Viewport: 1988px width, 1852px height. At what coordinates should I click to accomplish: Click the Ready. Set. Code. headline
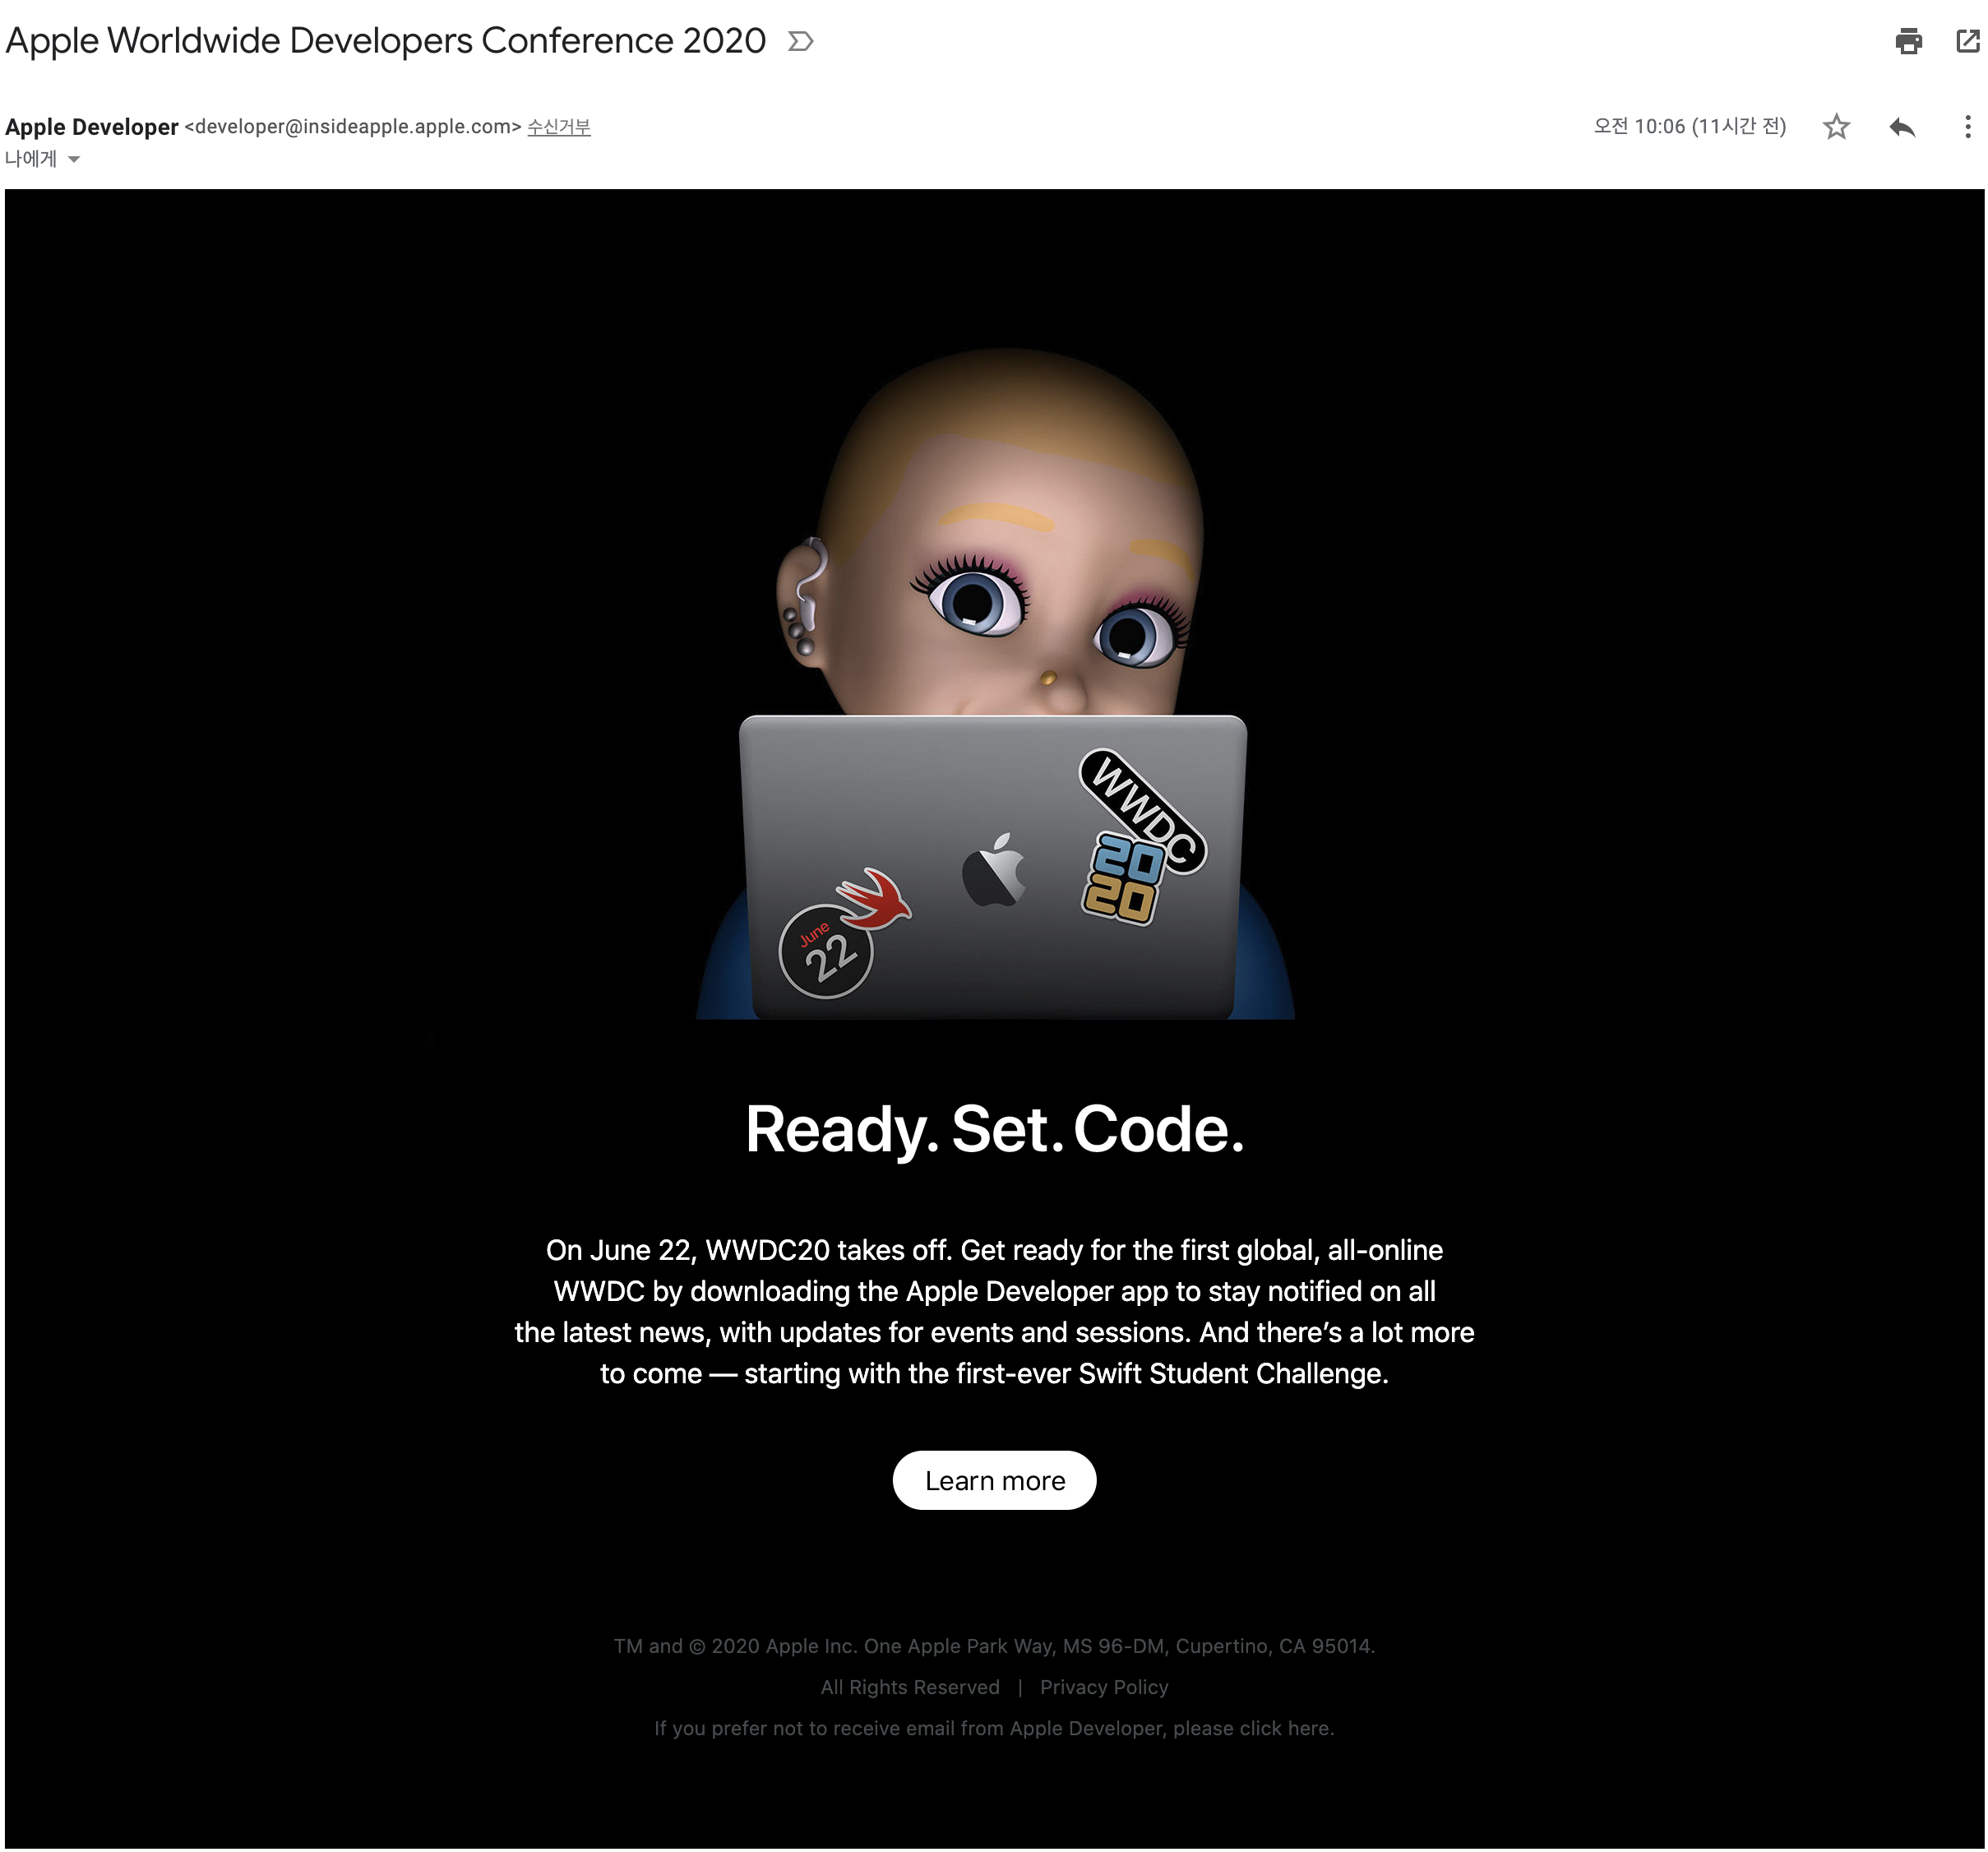pos(994,1129)
